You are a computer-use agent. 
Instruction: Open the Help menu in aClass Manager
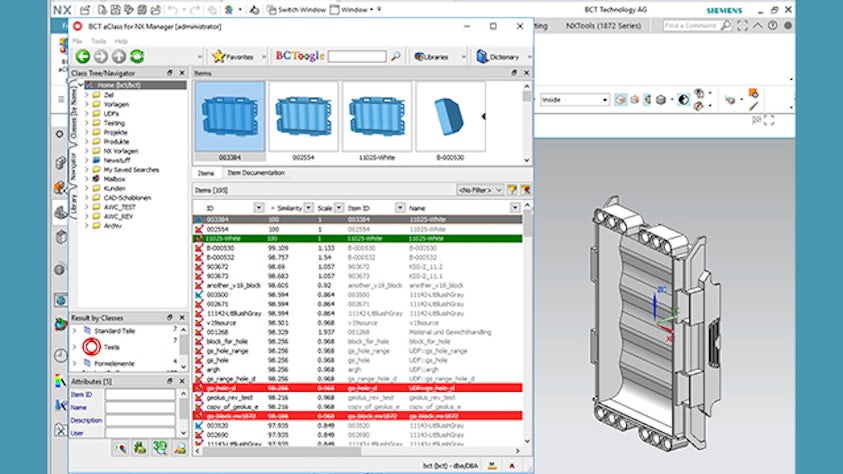pos(121,41)
